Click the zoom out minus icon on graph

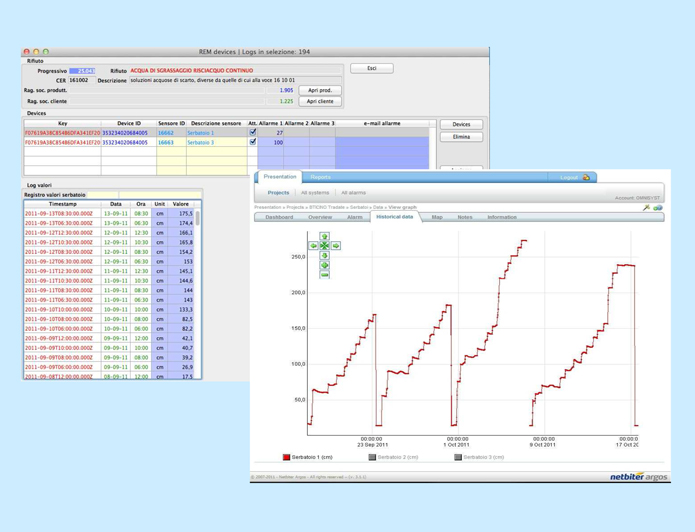point(324,274)
